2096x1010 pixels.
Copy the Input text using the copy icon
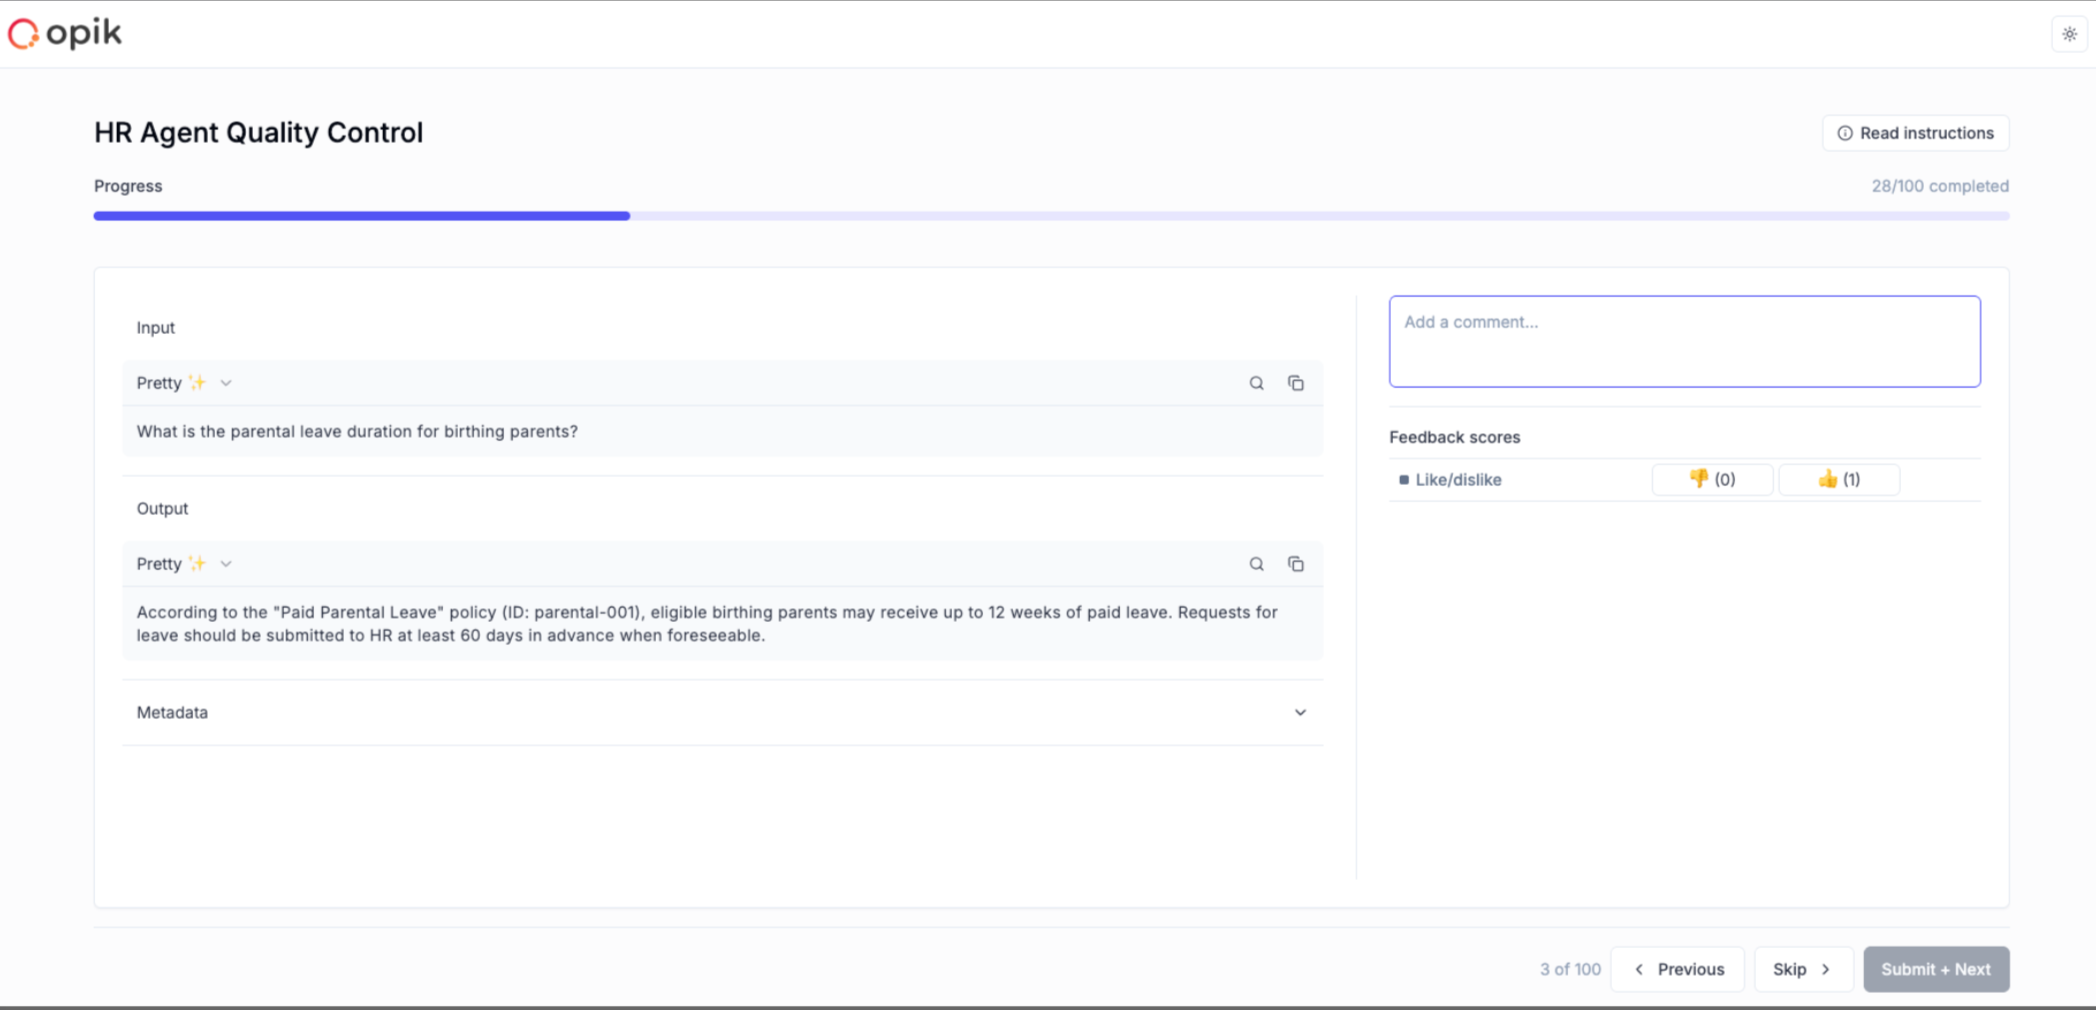click(1296, 382)
